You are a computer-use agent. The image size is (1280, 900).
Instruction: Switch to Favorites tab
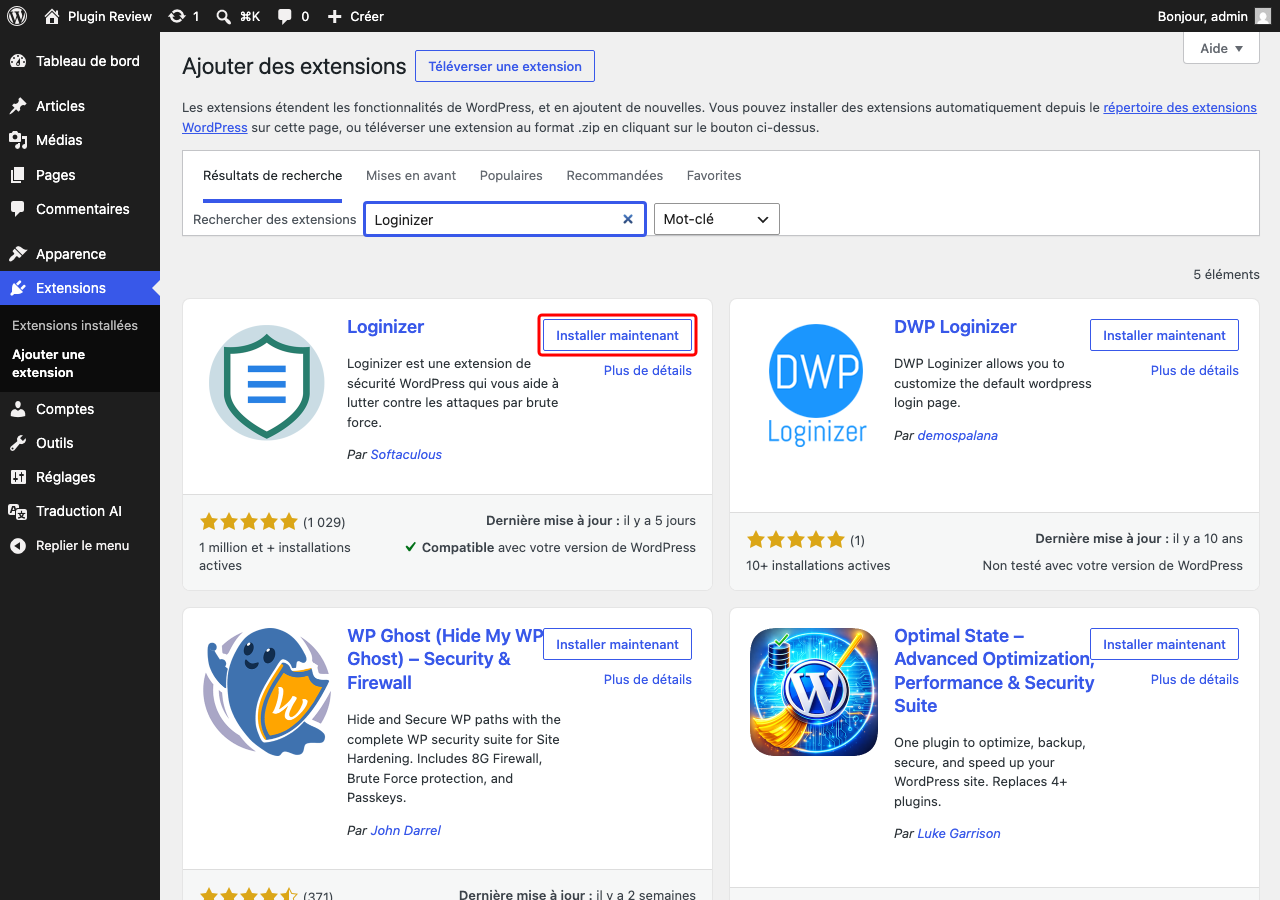point(714,175)
